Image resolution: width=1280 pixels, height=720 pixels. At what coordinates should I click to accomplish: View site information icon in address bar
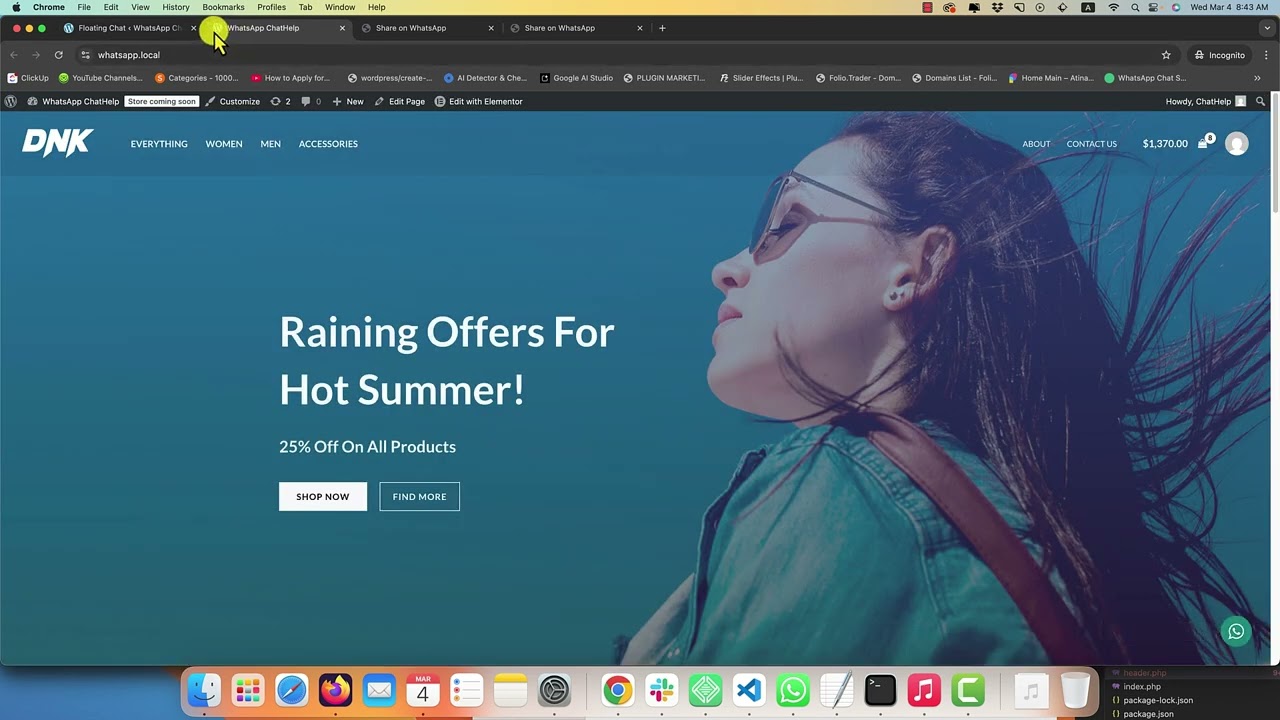pyautogui.click(x=85, y=55)
